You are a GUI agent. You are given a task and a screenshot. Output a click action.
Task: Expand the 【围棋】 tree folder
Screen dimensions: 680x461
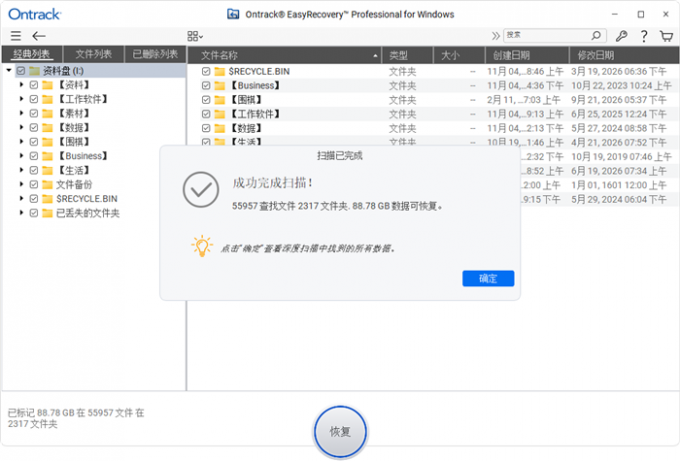pyautogui.click(x=21, y=142)
